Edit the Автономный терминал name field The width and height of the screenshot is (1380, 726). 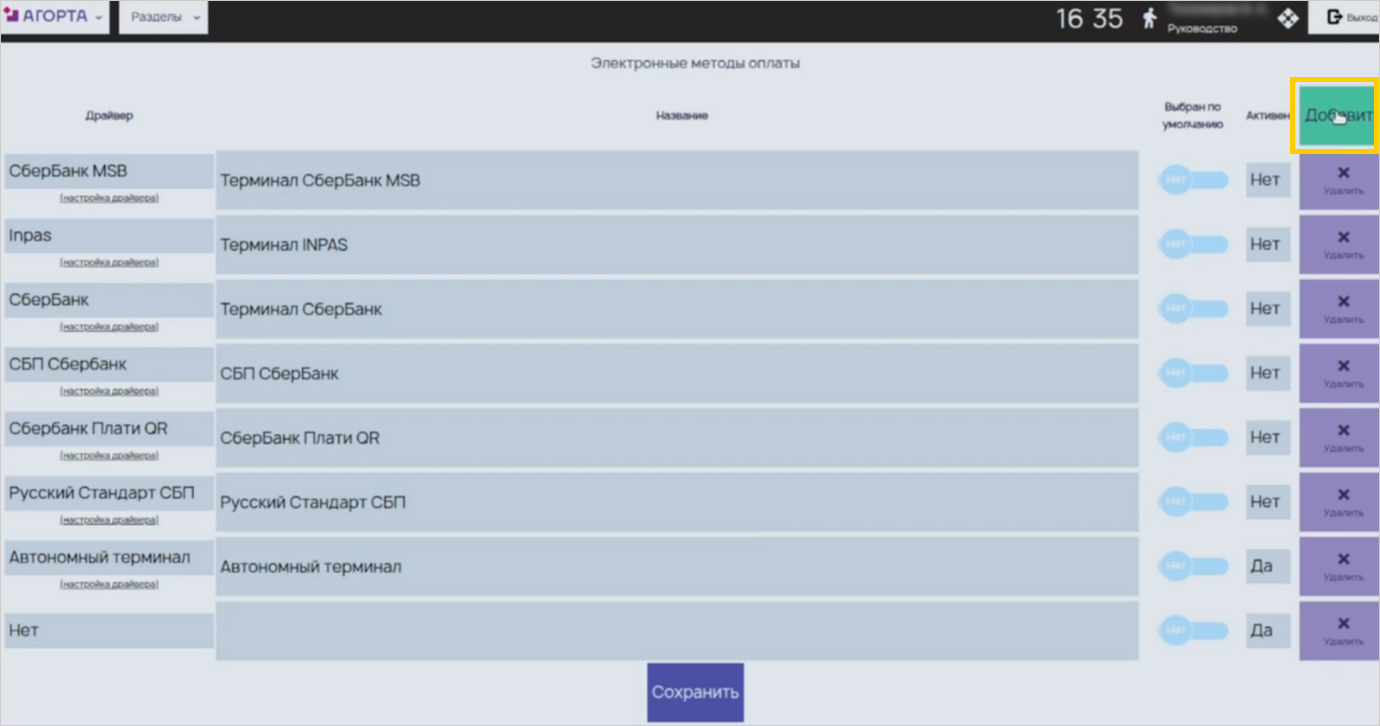click(677, 566)
